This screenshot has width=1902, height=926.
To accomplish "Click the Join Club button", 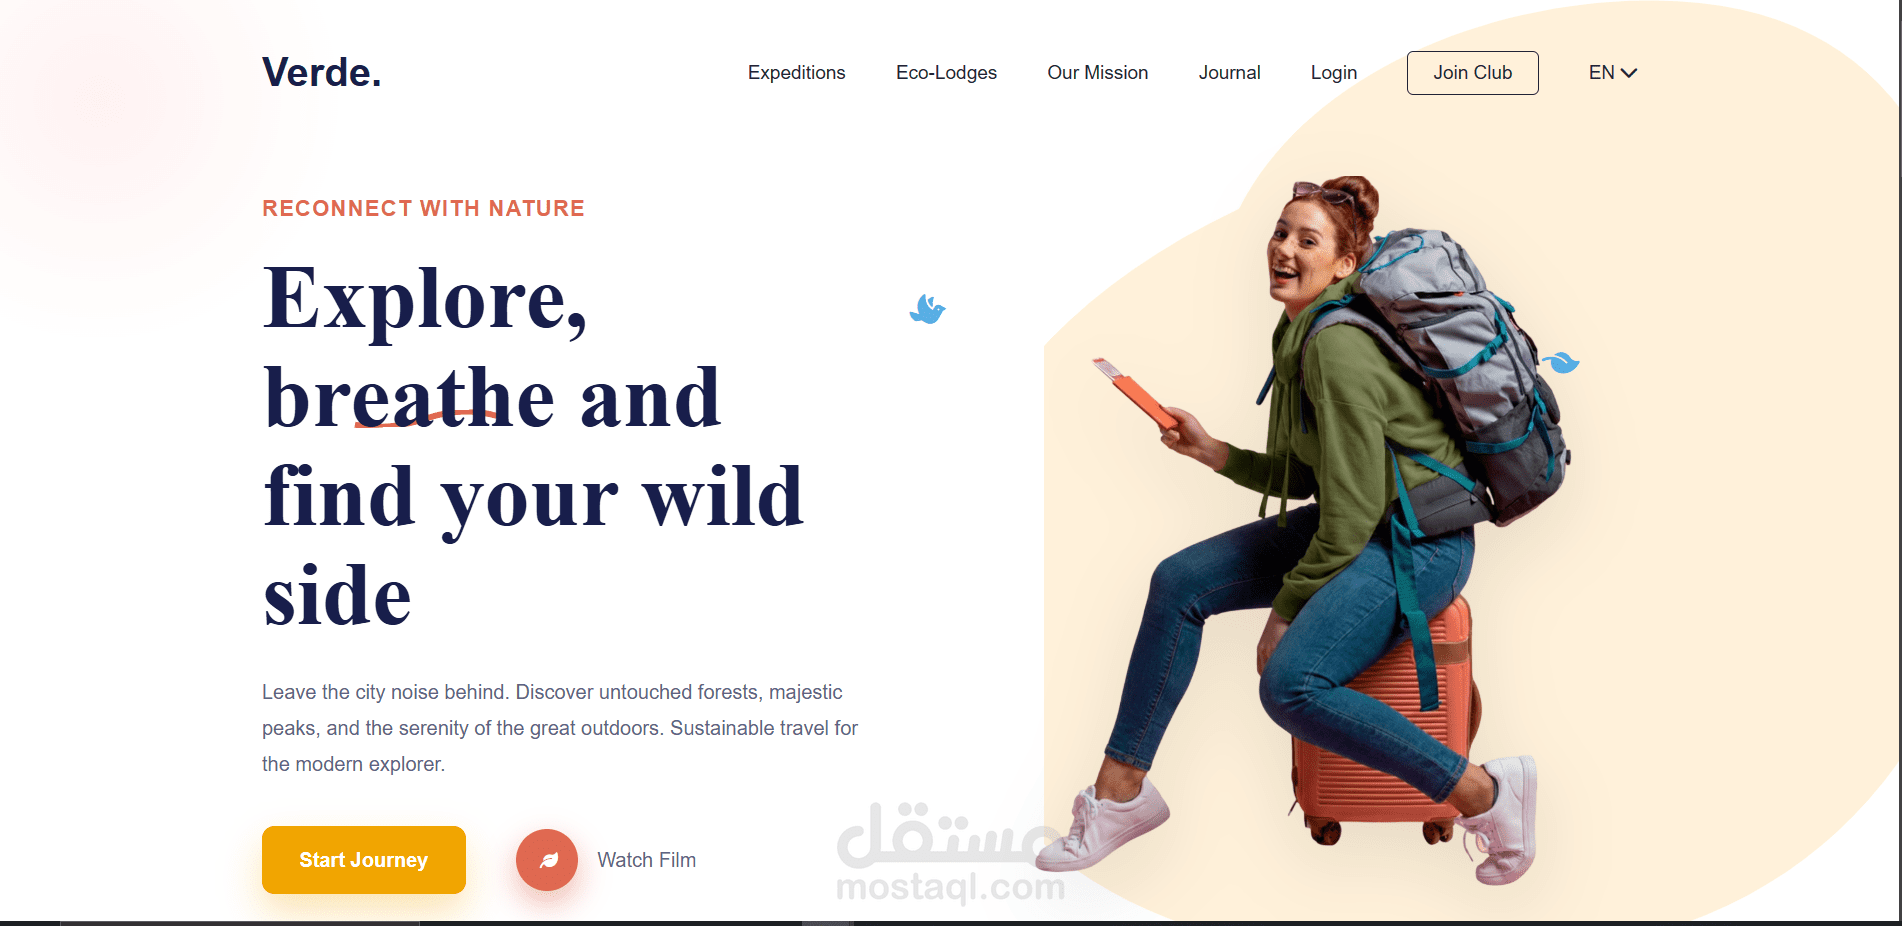I will [1473, 73].
